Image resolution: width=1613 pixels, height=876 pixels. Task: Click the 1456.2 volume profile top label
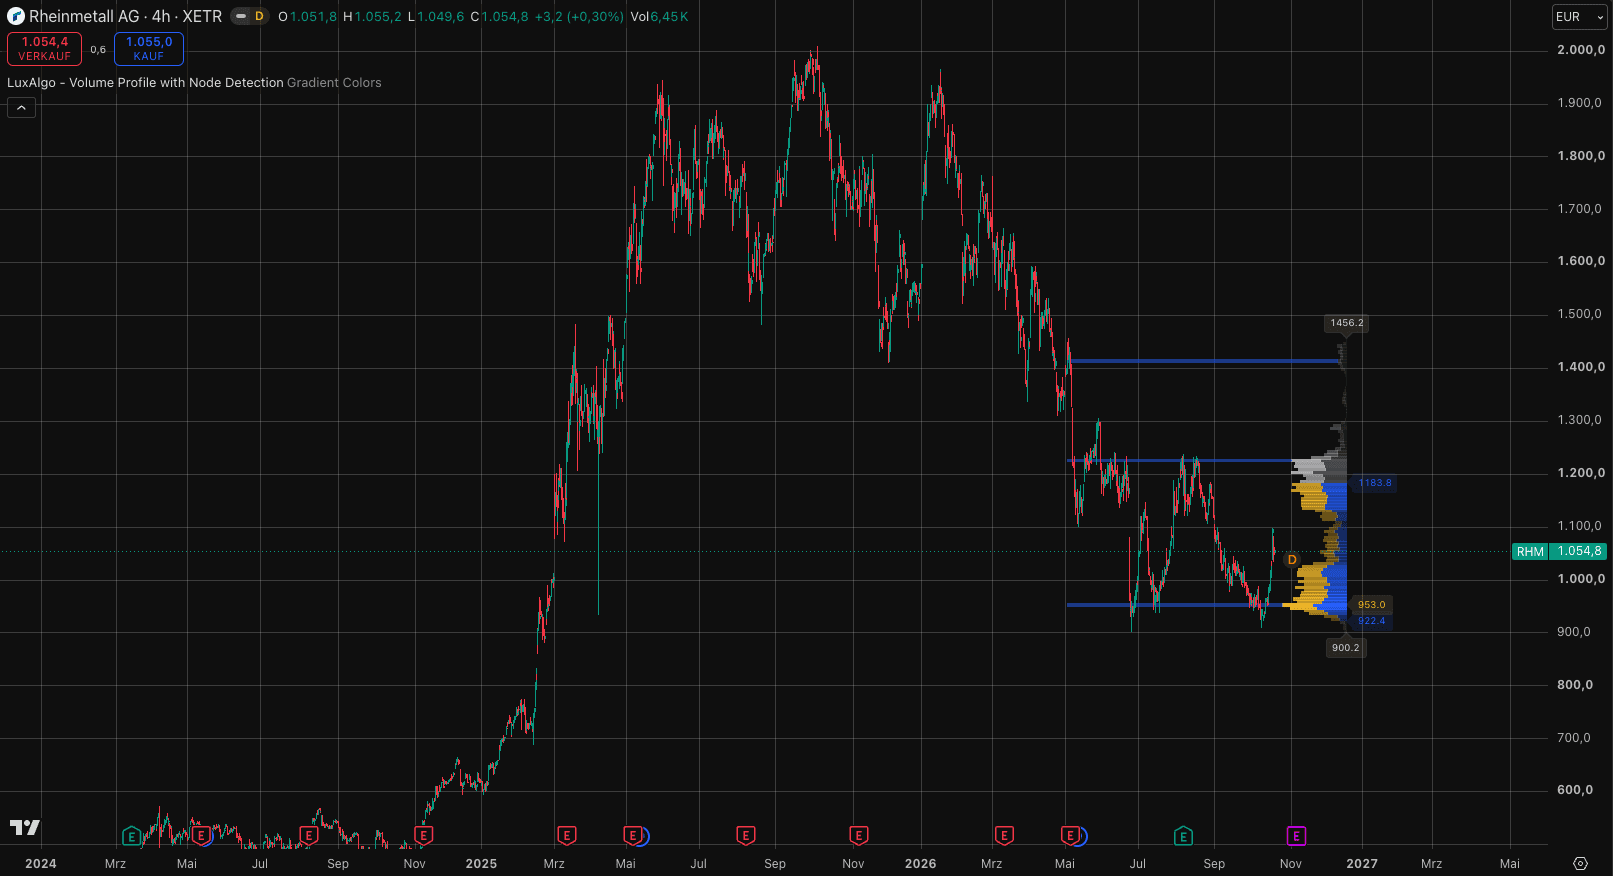1346,323
